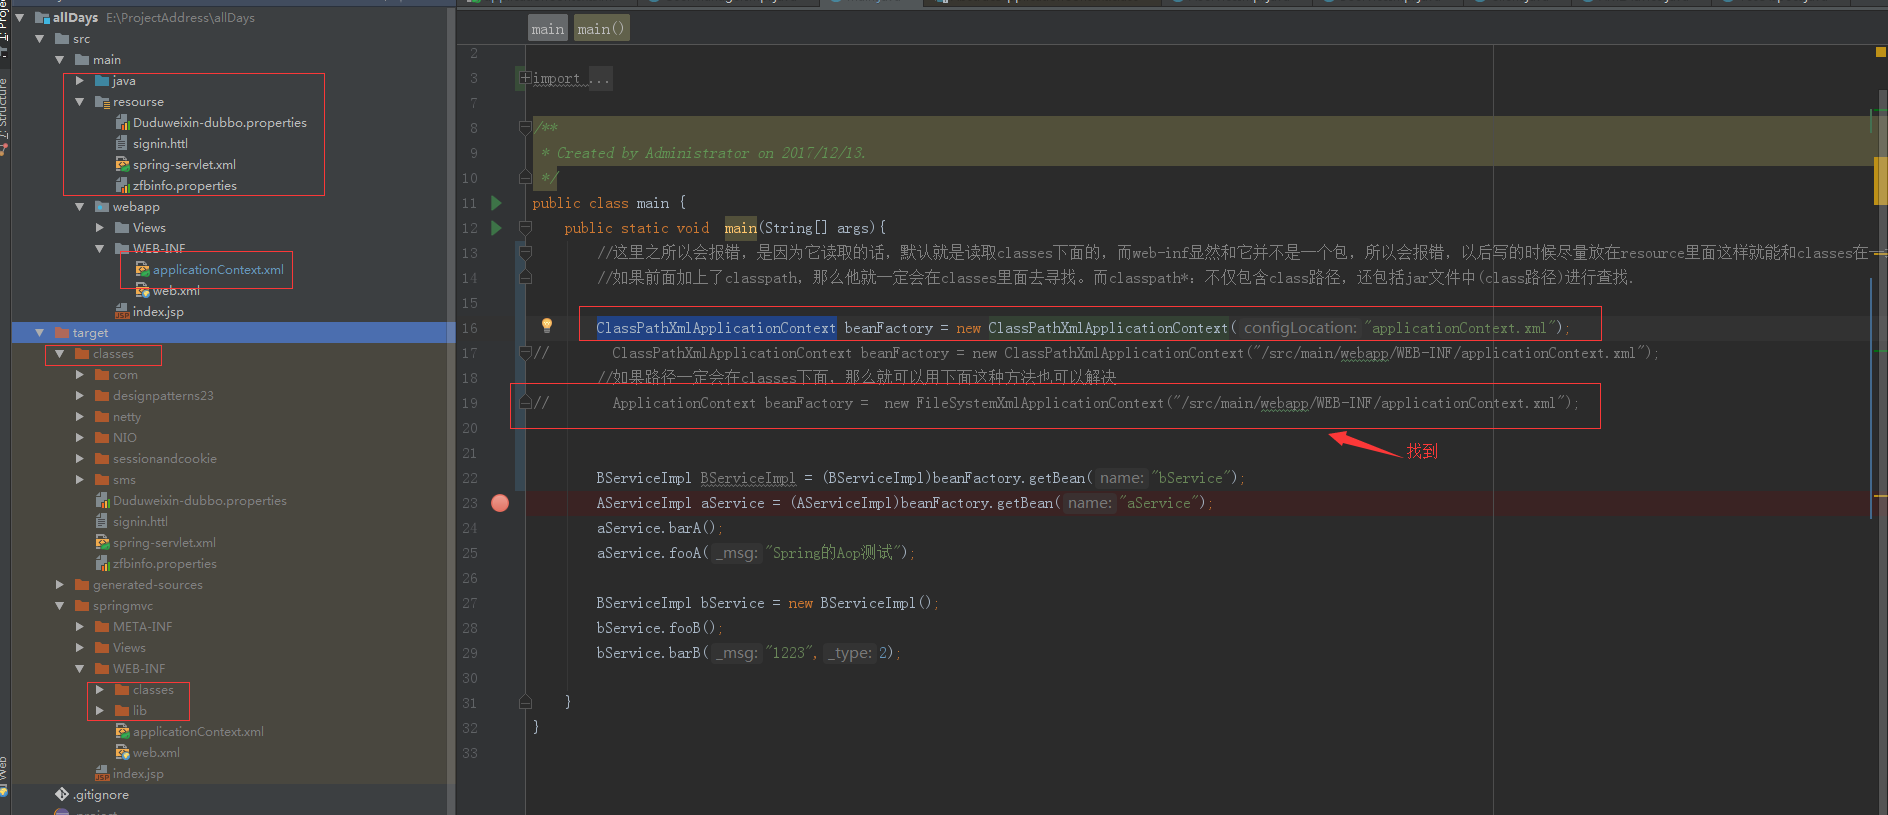Open zfbinfo.properties under resourse

pos(184,185)
